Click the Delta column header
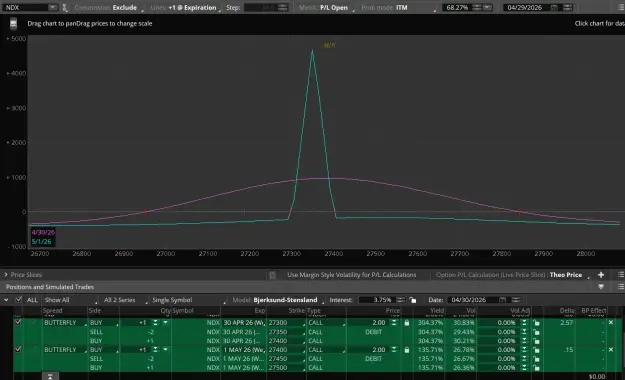Screen dimensions: 625x380 [x=566, y=311]
